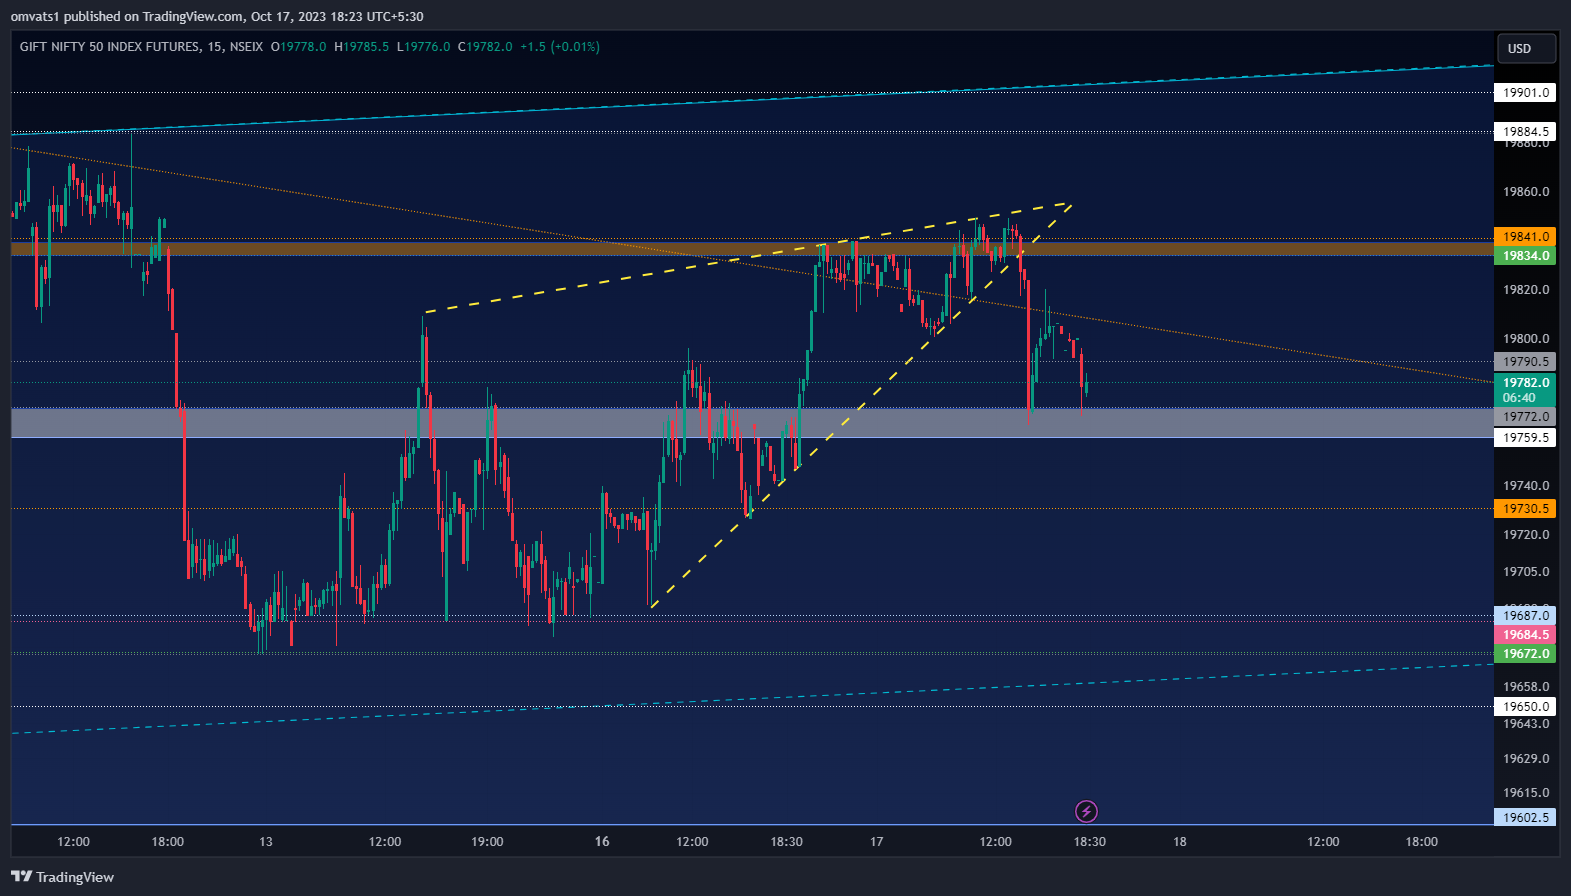Click the change value +1.5 (+0.01%)
Screen dimensions: 1571x896
(x=560, y=46)
